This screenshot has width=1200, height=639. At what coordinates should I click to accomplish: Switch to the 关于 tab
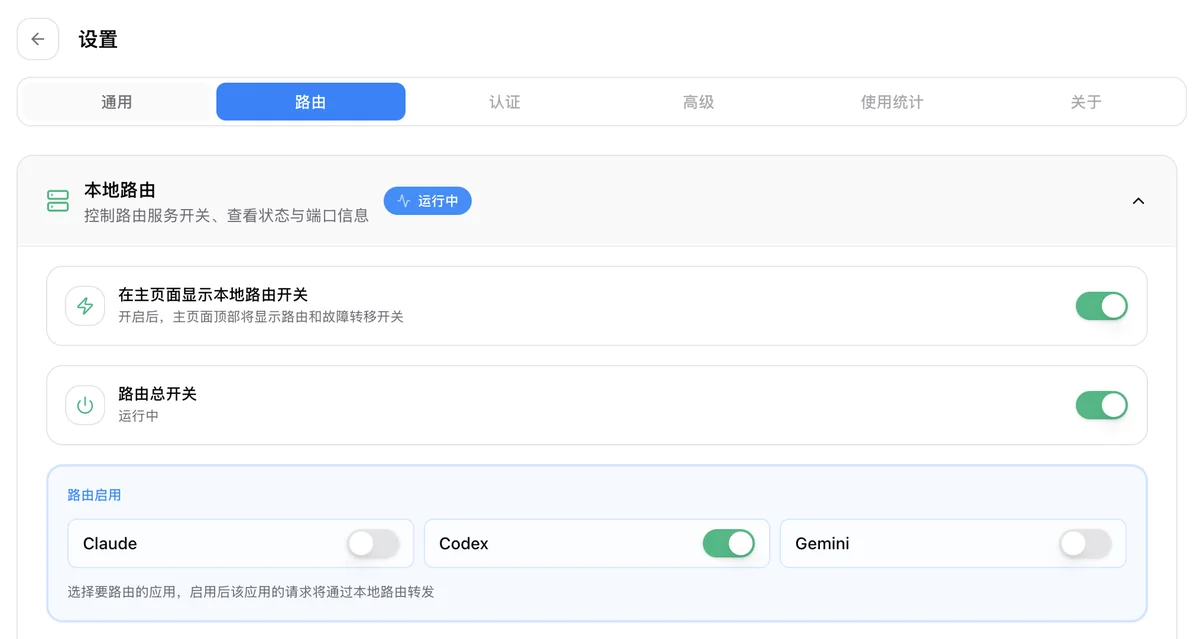pos(1086,102)
